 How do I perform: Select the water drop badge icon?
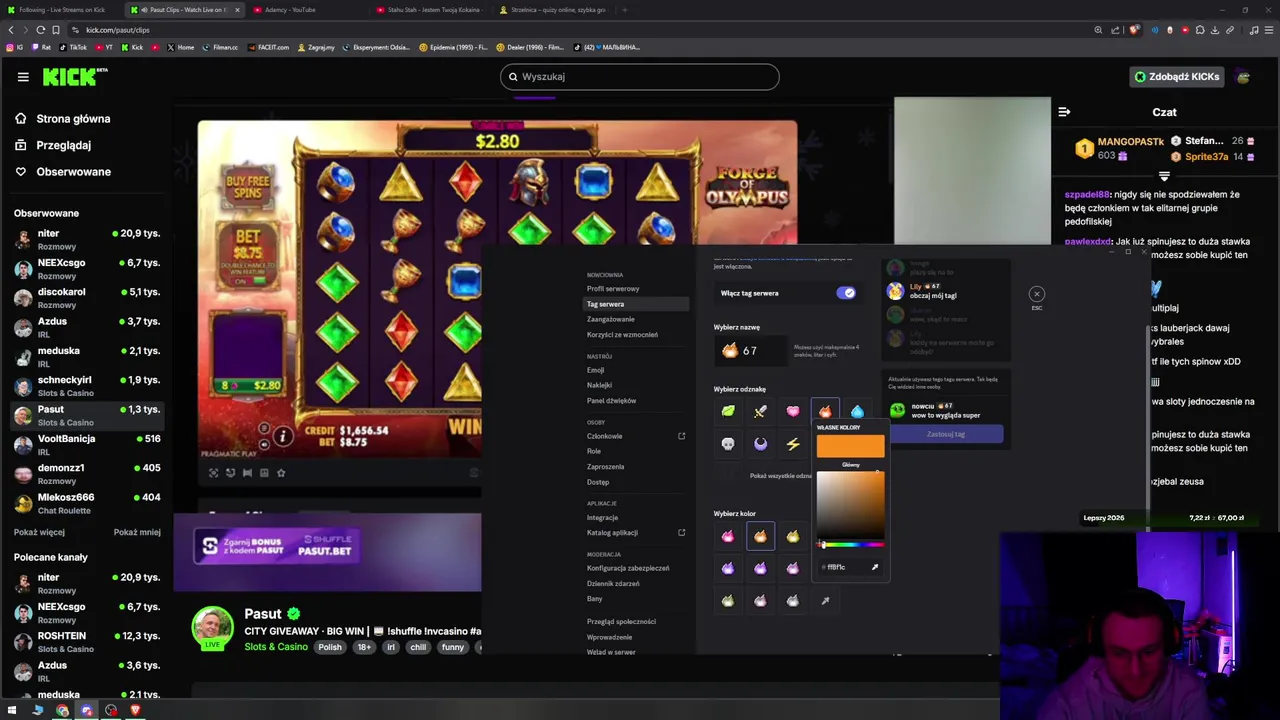pyautogui.click(x=857, y=411)
